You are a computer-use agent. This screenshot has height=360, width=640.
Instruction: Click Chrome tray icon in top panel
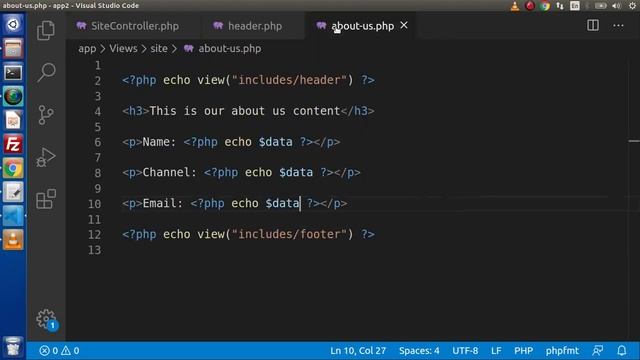click(x=544, y=6)
